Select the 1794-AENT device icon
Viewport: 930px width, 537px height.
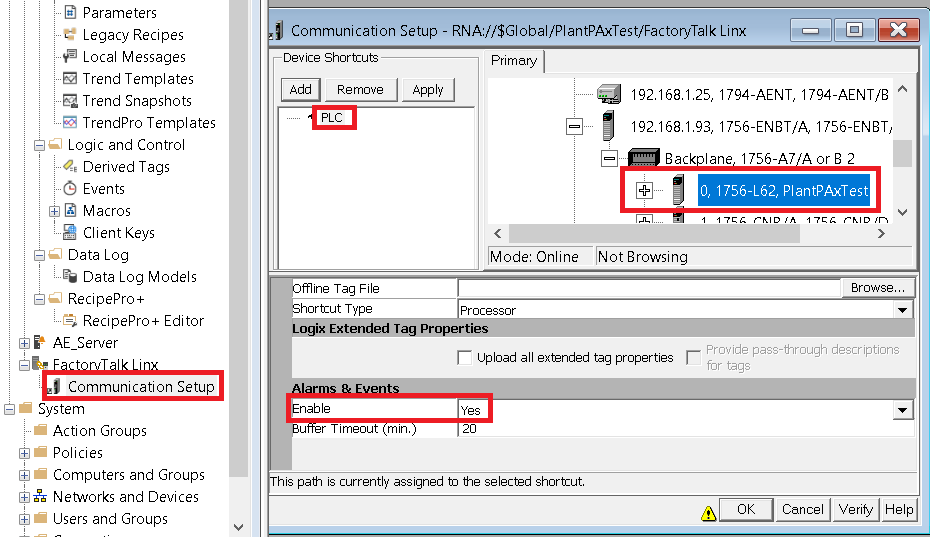click(609, 94)
